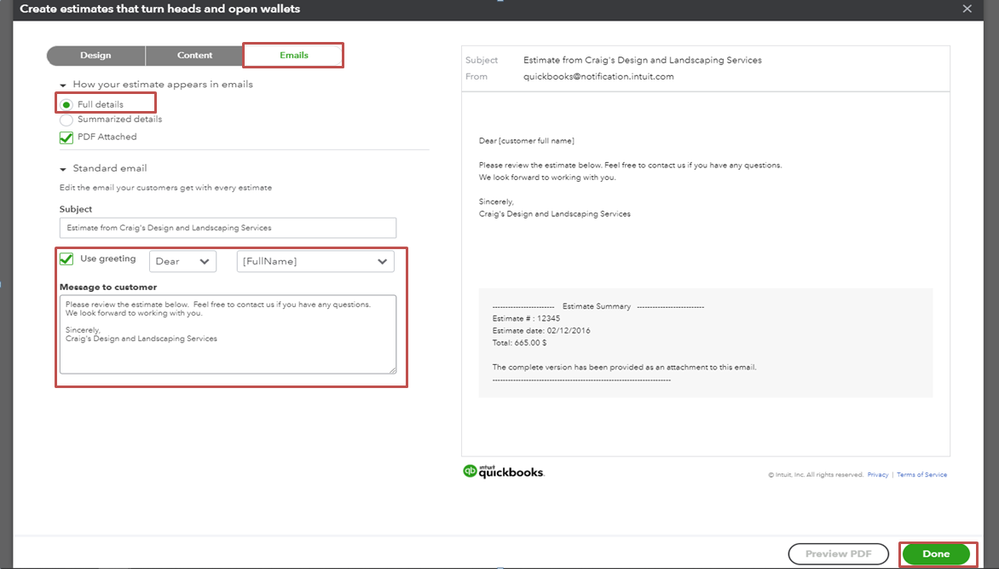Image resolution: width=999 pixels, height=569 pixels.
Task: Collapse the Standard email section arrow
Action: point(63,169)
